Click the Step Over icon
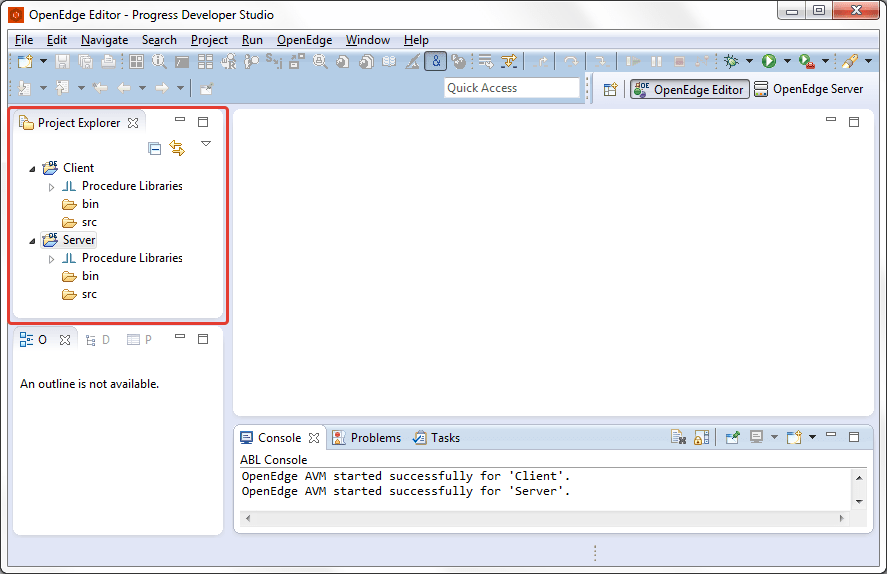This screenshot has height=574, width=887. (571, 61)
